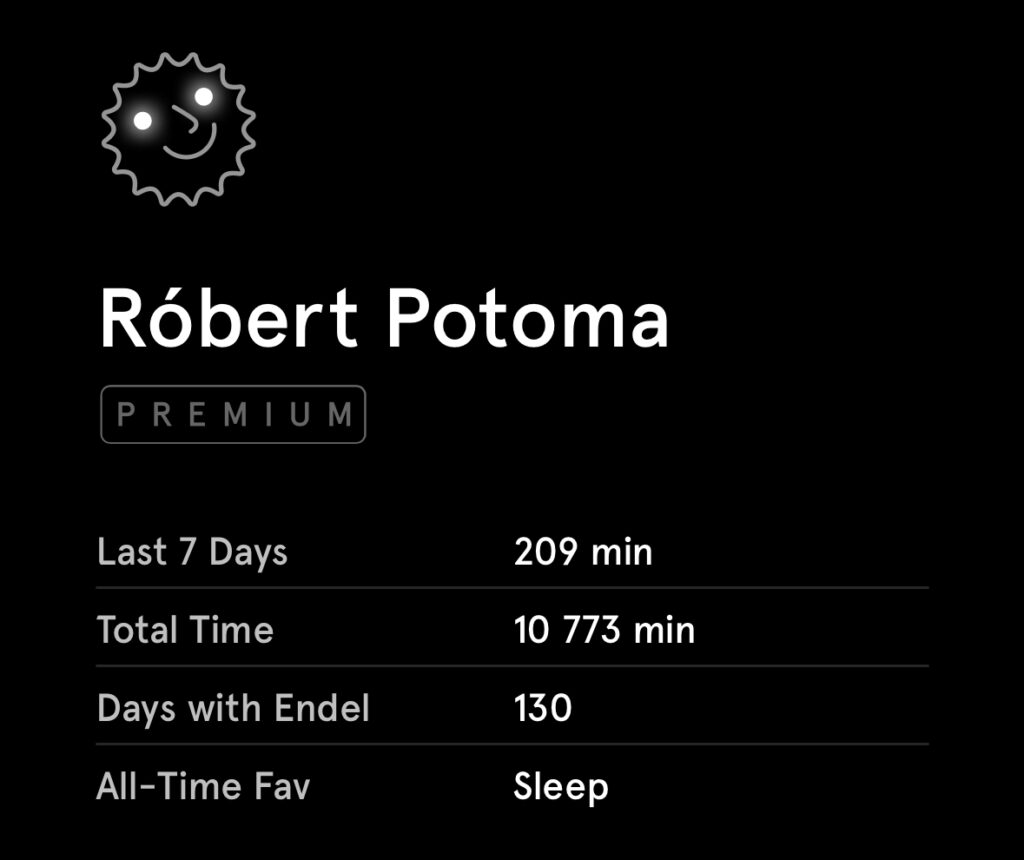Screen dimensions: 1024x860
Task: Click the nose line on avatar
Action: click(186, 119)
